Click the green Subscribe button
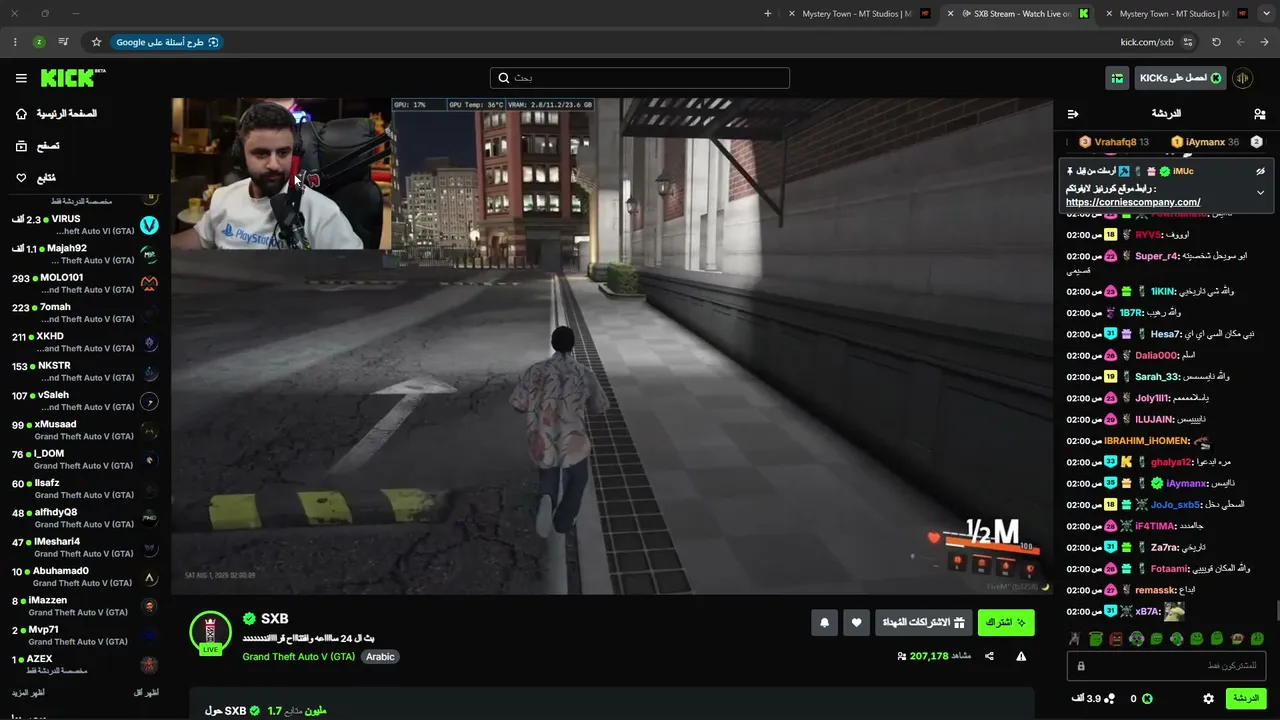 pyautogui.click(x=1006, y=622)
